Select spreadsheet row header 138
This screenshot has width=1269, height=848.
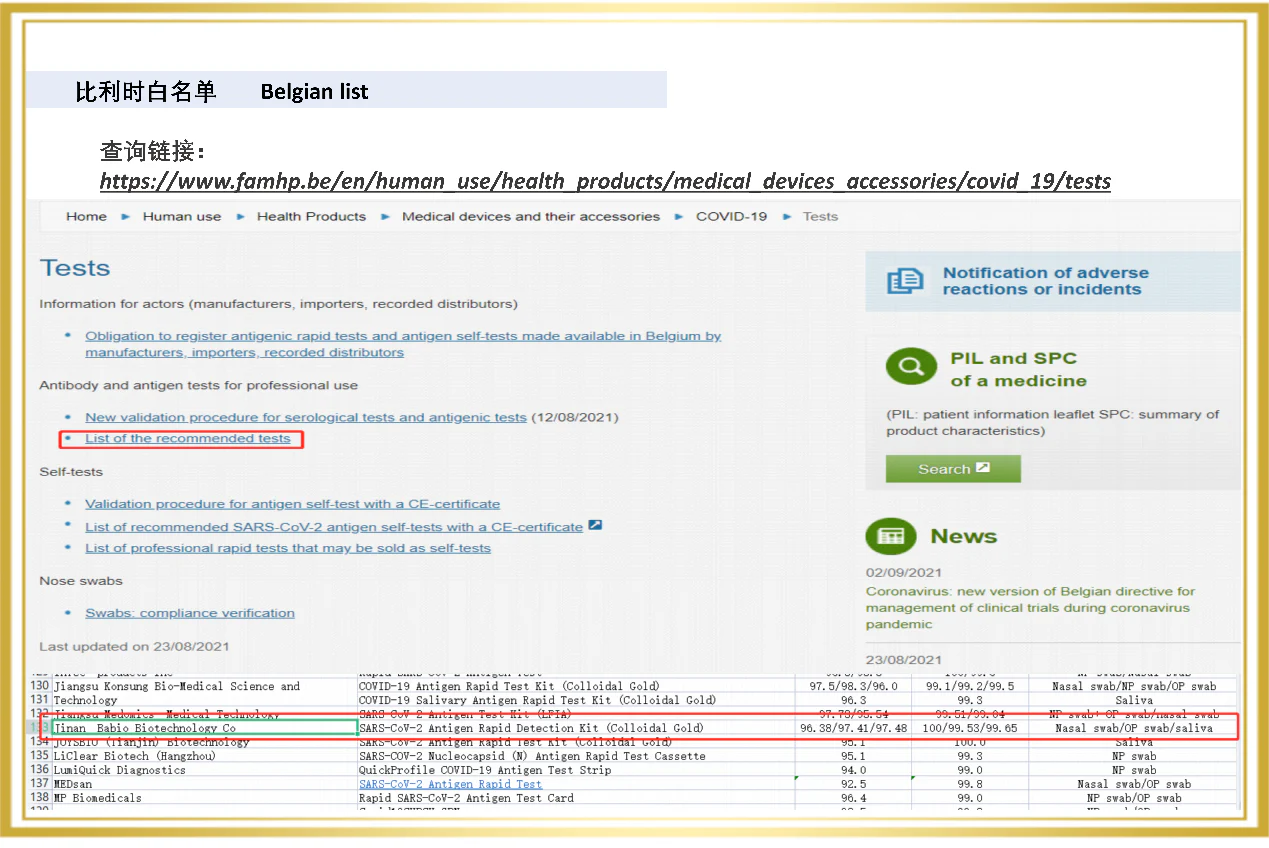point(40,798)
